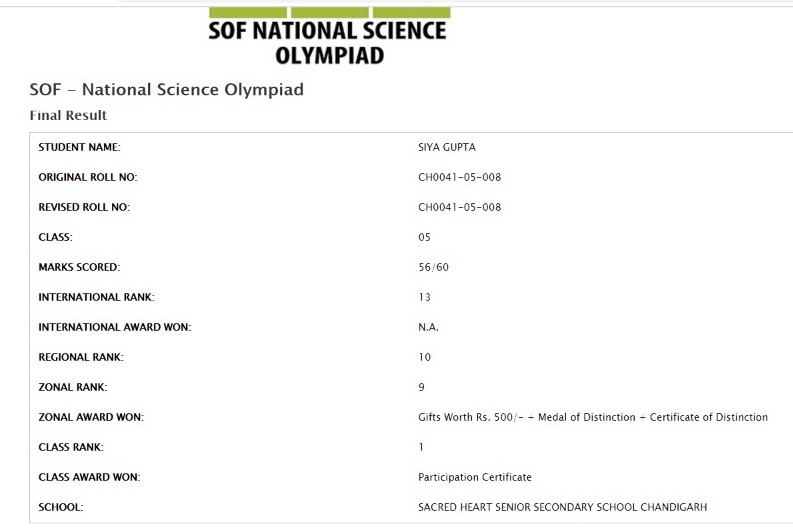Click the Participation Certificate text
Image resolution: width=793 pixels, height=532 pixels.
tap(474, 477)
